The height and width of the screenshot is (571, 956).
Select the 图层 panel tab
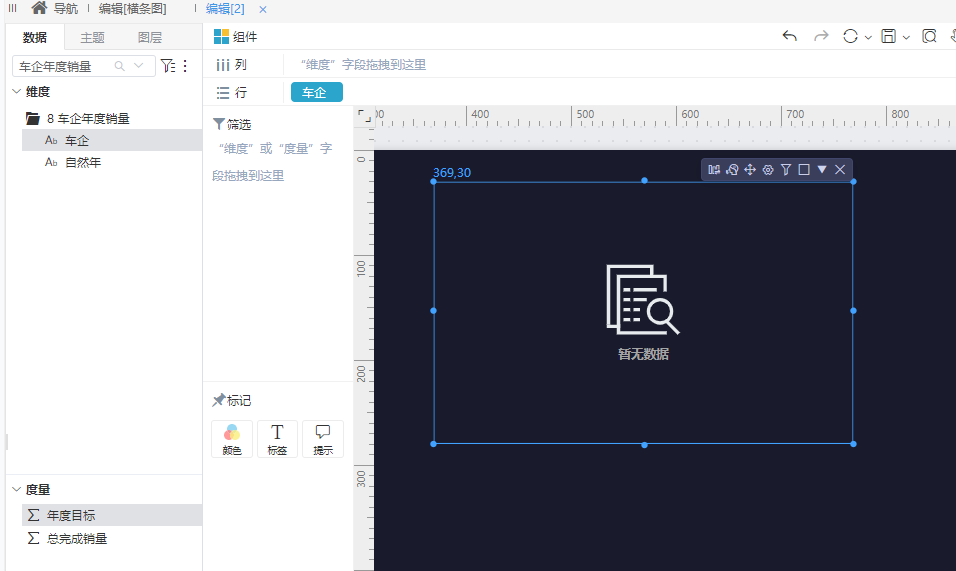pos(149,37)
